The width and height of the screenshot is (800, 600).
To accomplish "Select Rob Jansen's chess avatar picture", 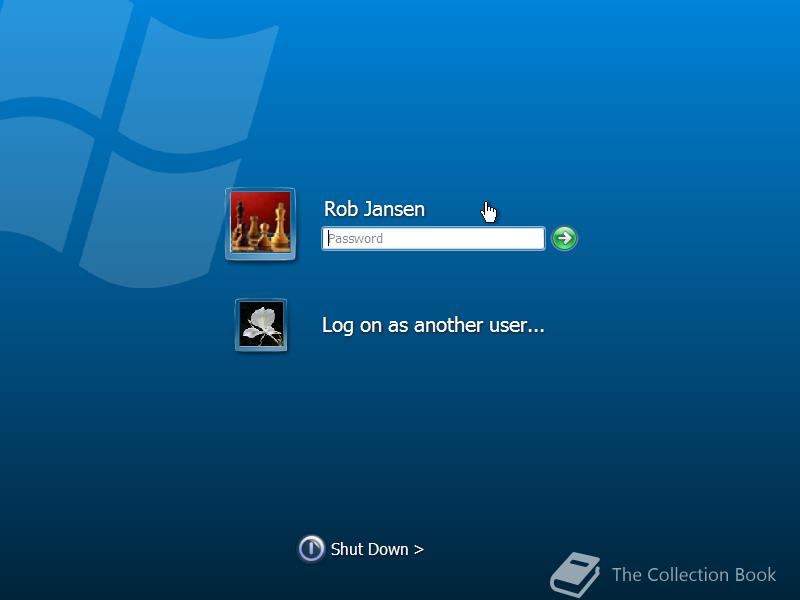I will (x=261, y=224).
